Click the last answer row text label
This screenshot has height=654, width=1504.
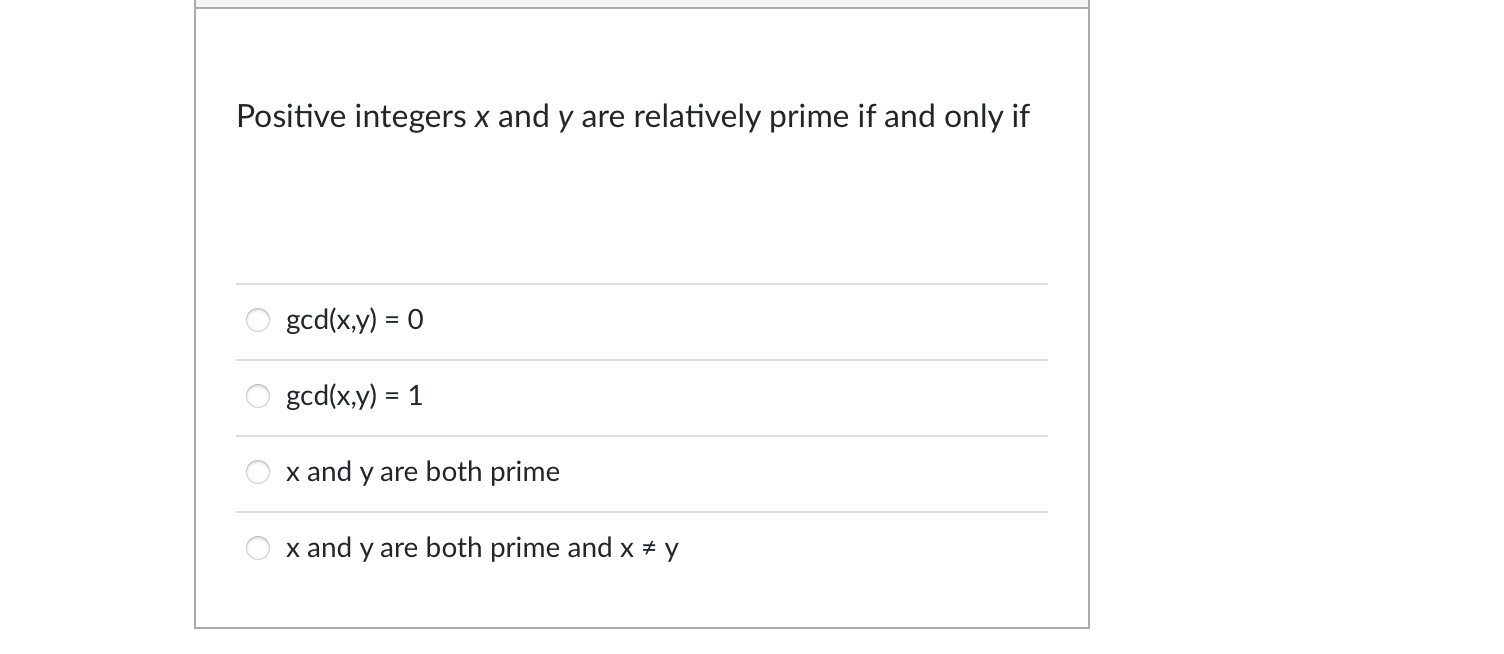pyautogui.click(x=482, y=548)
